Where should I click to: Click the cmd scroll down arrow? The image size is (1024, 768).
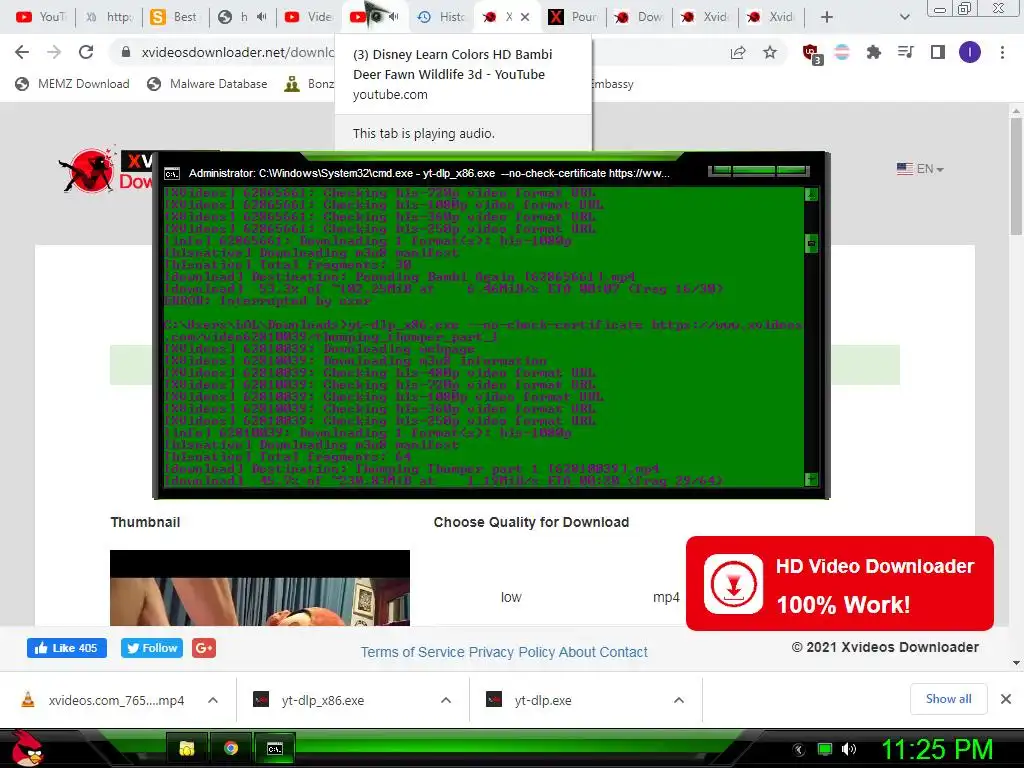[811, 479]
